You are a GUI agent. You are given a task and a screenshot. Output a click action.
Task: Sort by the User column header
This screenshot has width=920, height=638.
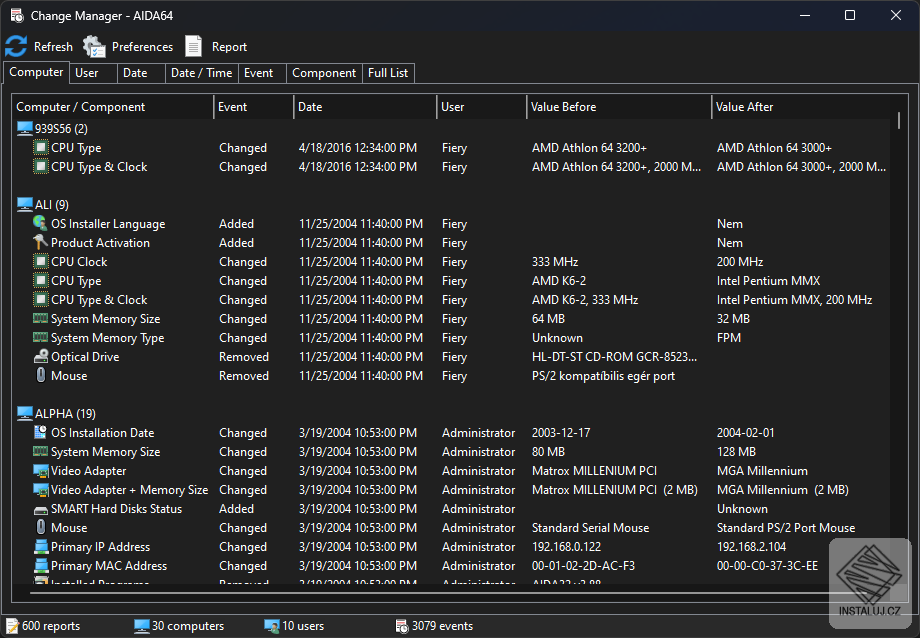click(x=482, y=107)
